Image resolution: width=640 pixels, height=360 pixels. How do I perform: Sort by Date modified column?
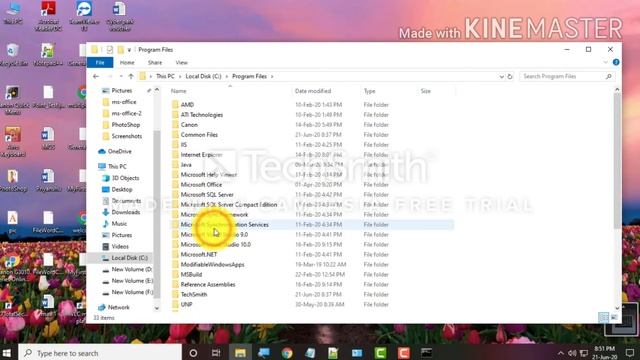pos(313,91)
